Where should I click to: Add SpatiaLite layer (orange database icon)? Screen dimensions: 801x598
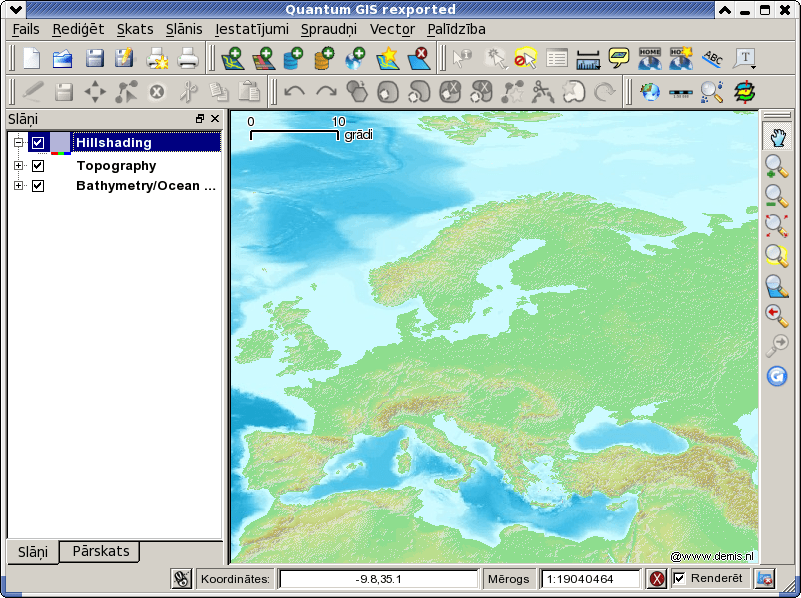(x=324, y=58)
